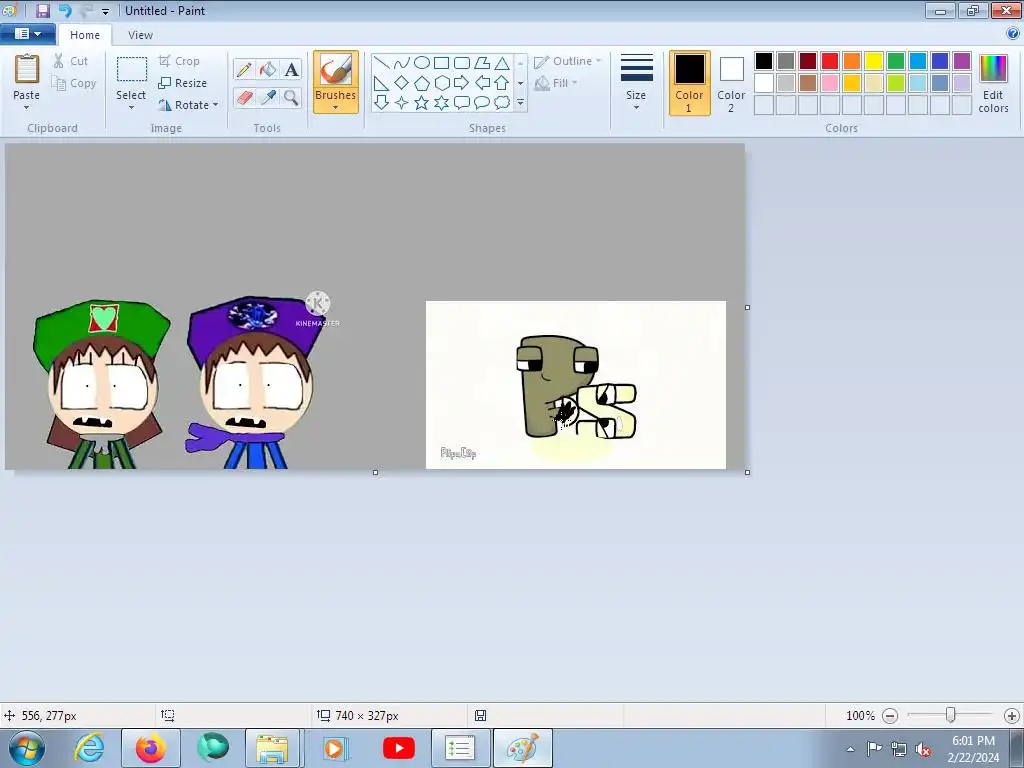Choose the Right arrow shape
Viewport: 1024px width, 768px height.
[462, 83]
